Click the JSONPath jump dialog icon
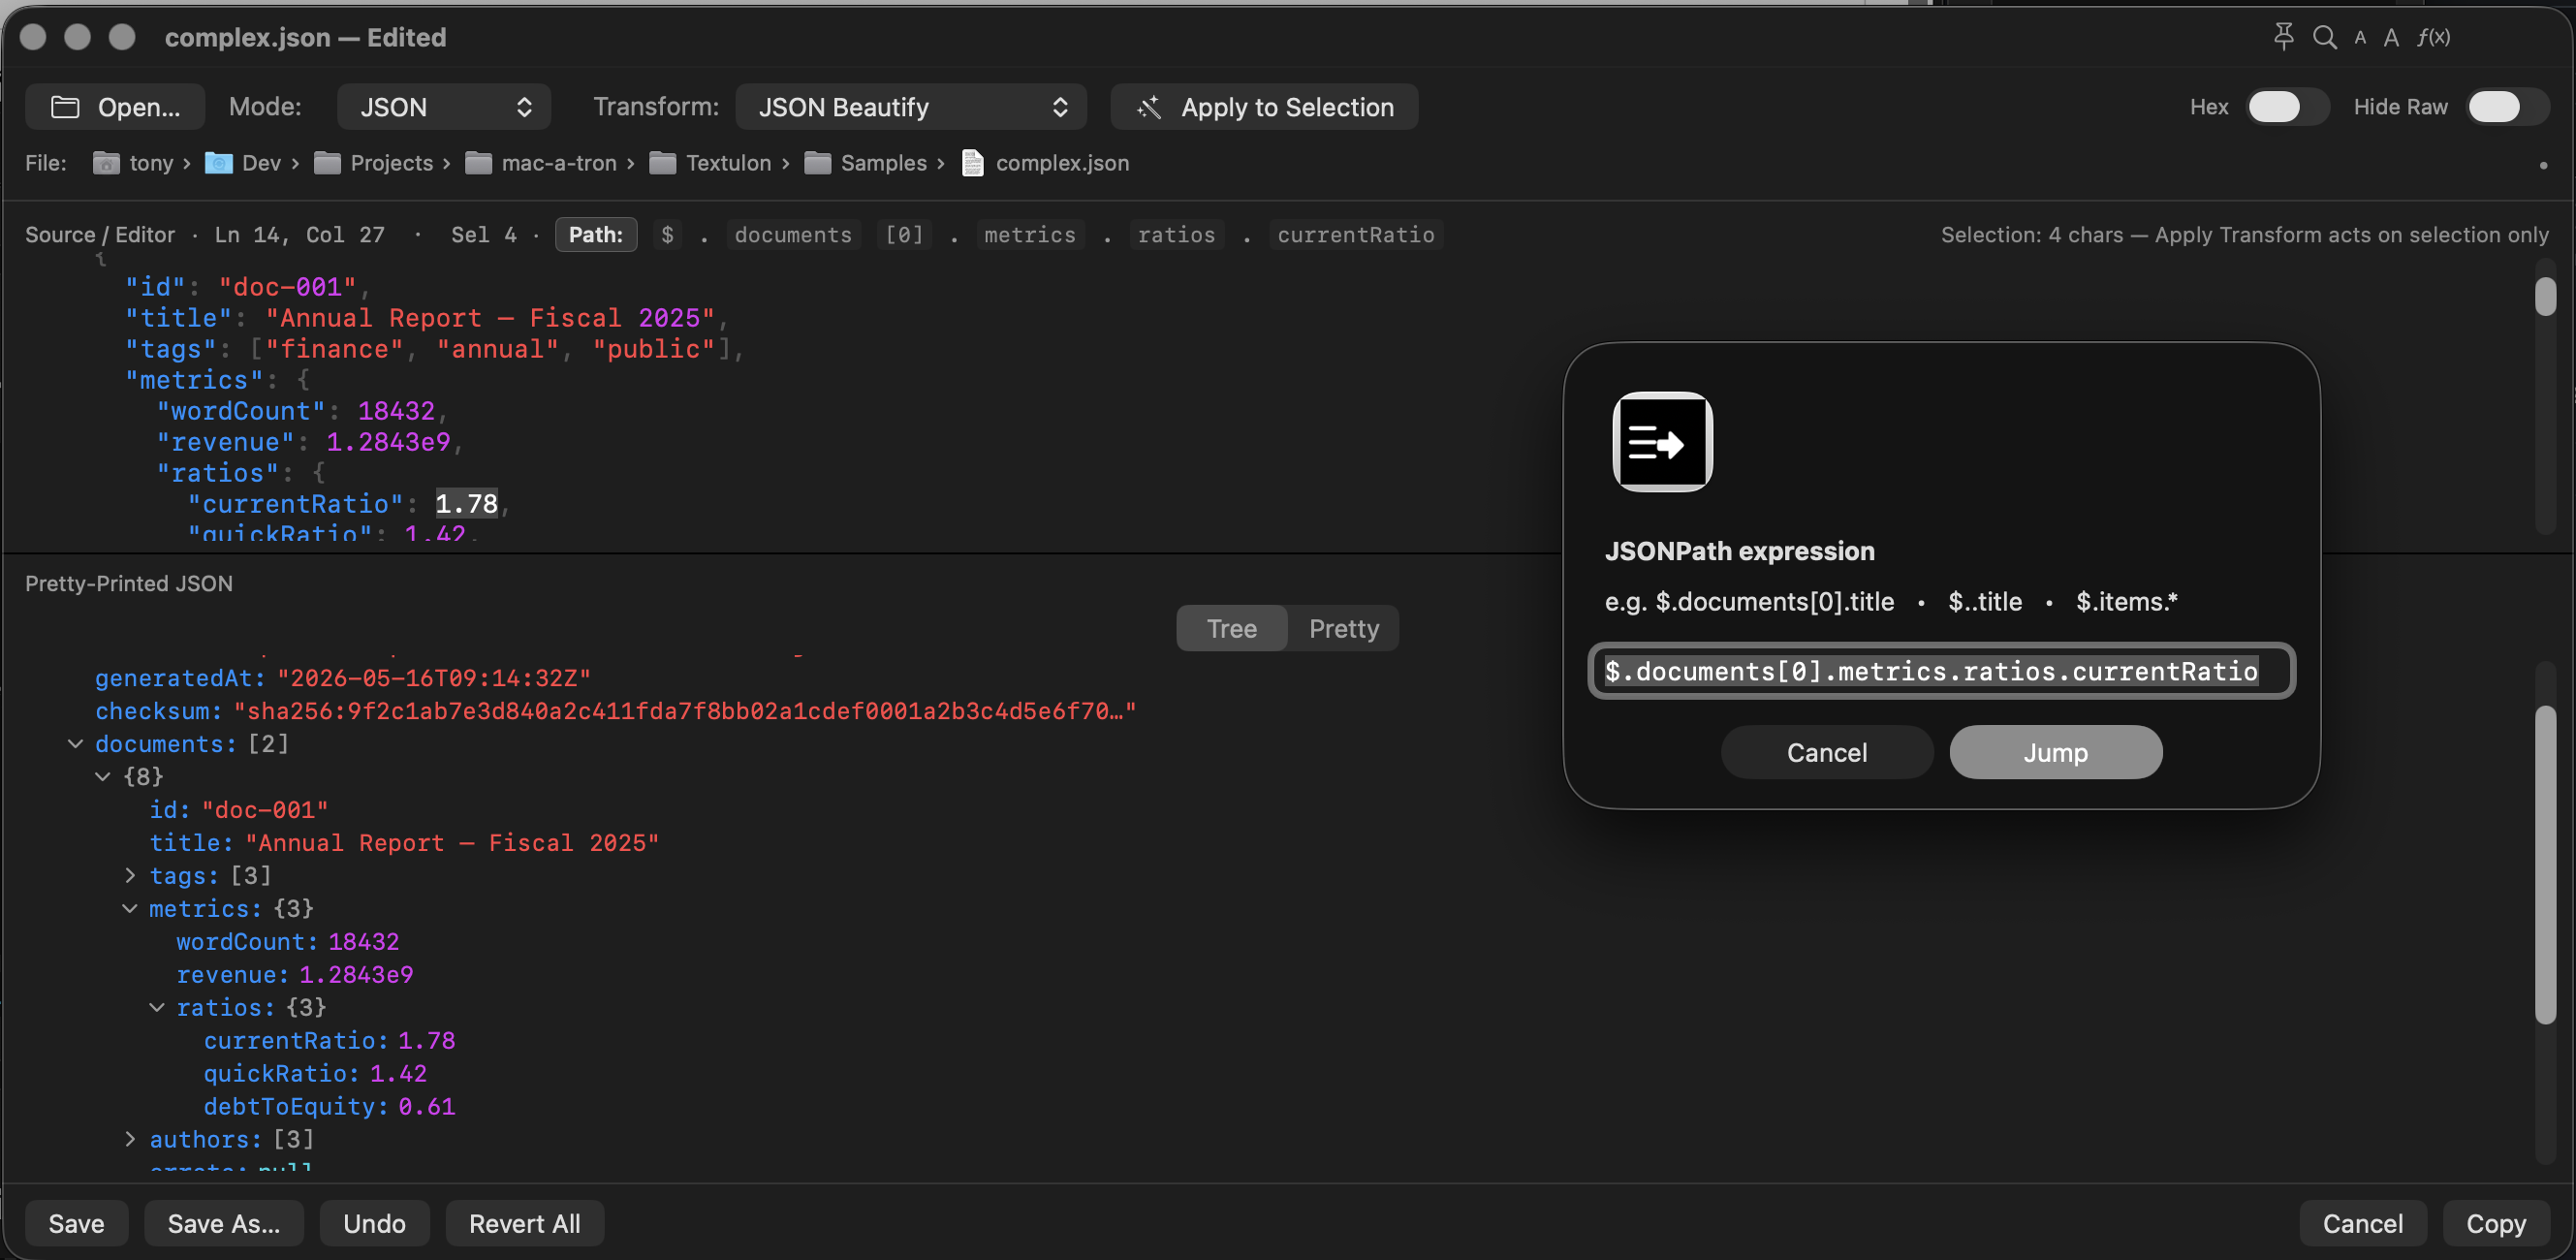Image resolution: width=2576 pixels, height=1260 pixels. click(x=1662, y=441)
